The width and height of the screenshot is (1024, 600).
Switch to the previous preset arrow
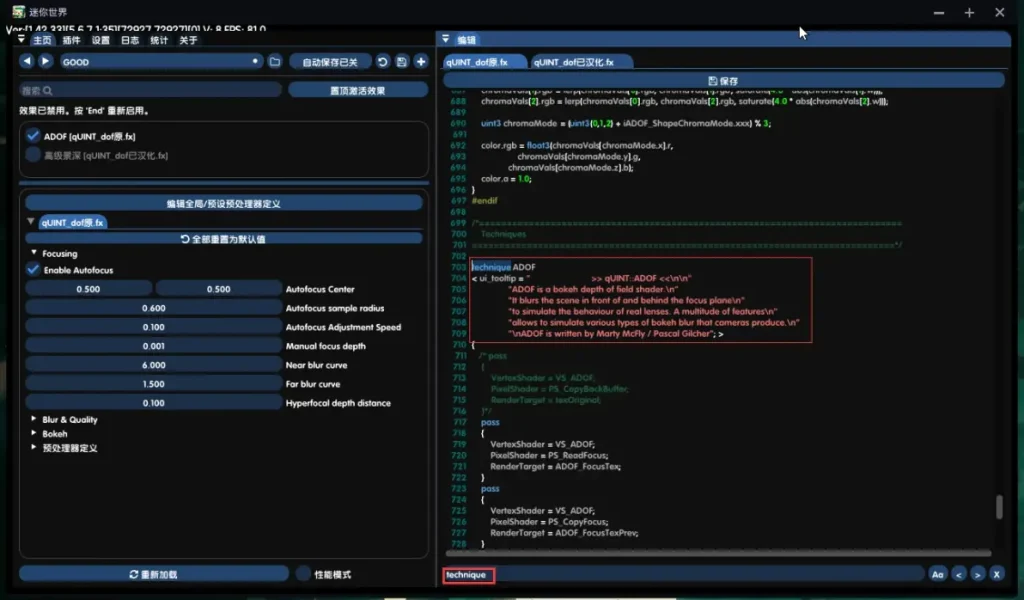[27, 62]
